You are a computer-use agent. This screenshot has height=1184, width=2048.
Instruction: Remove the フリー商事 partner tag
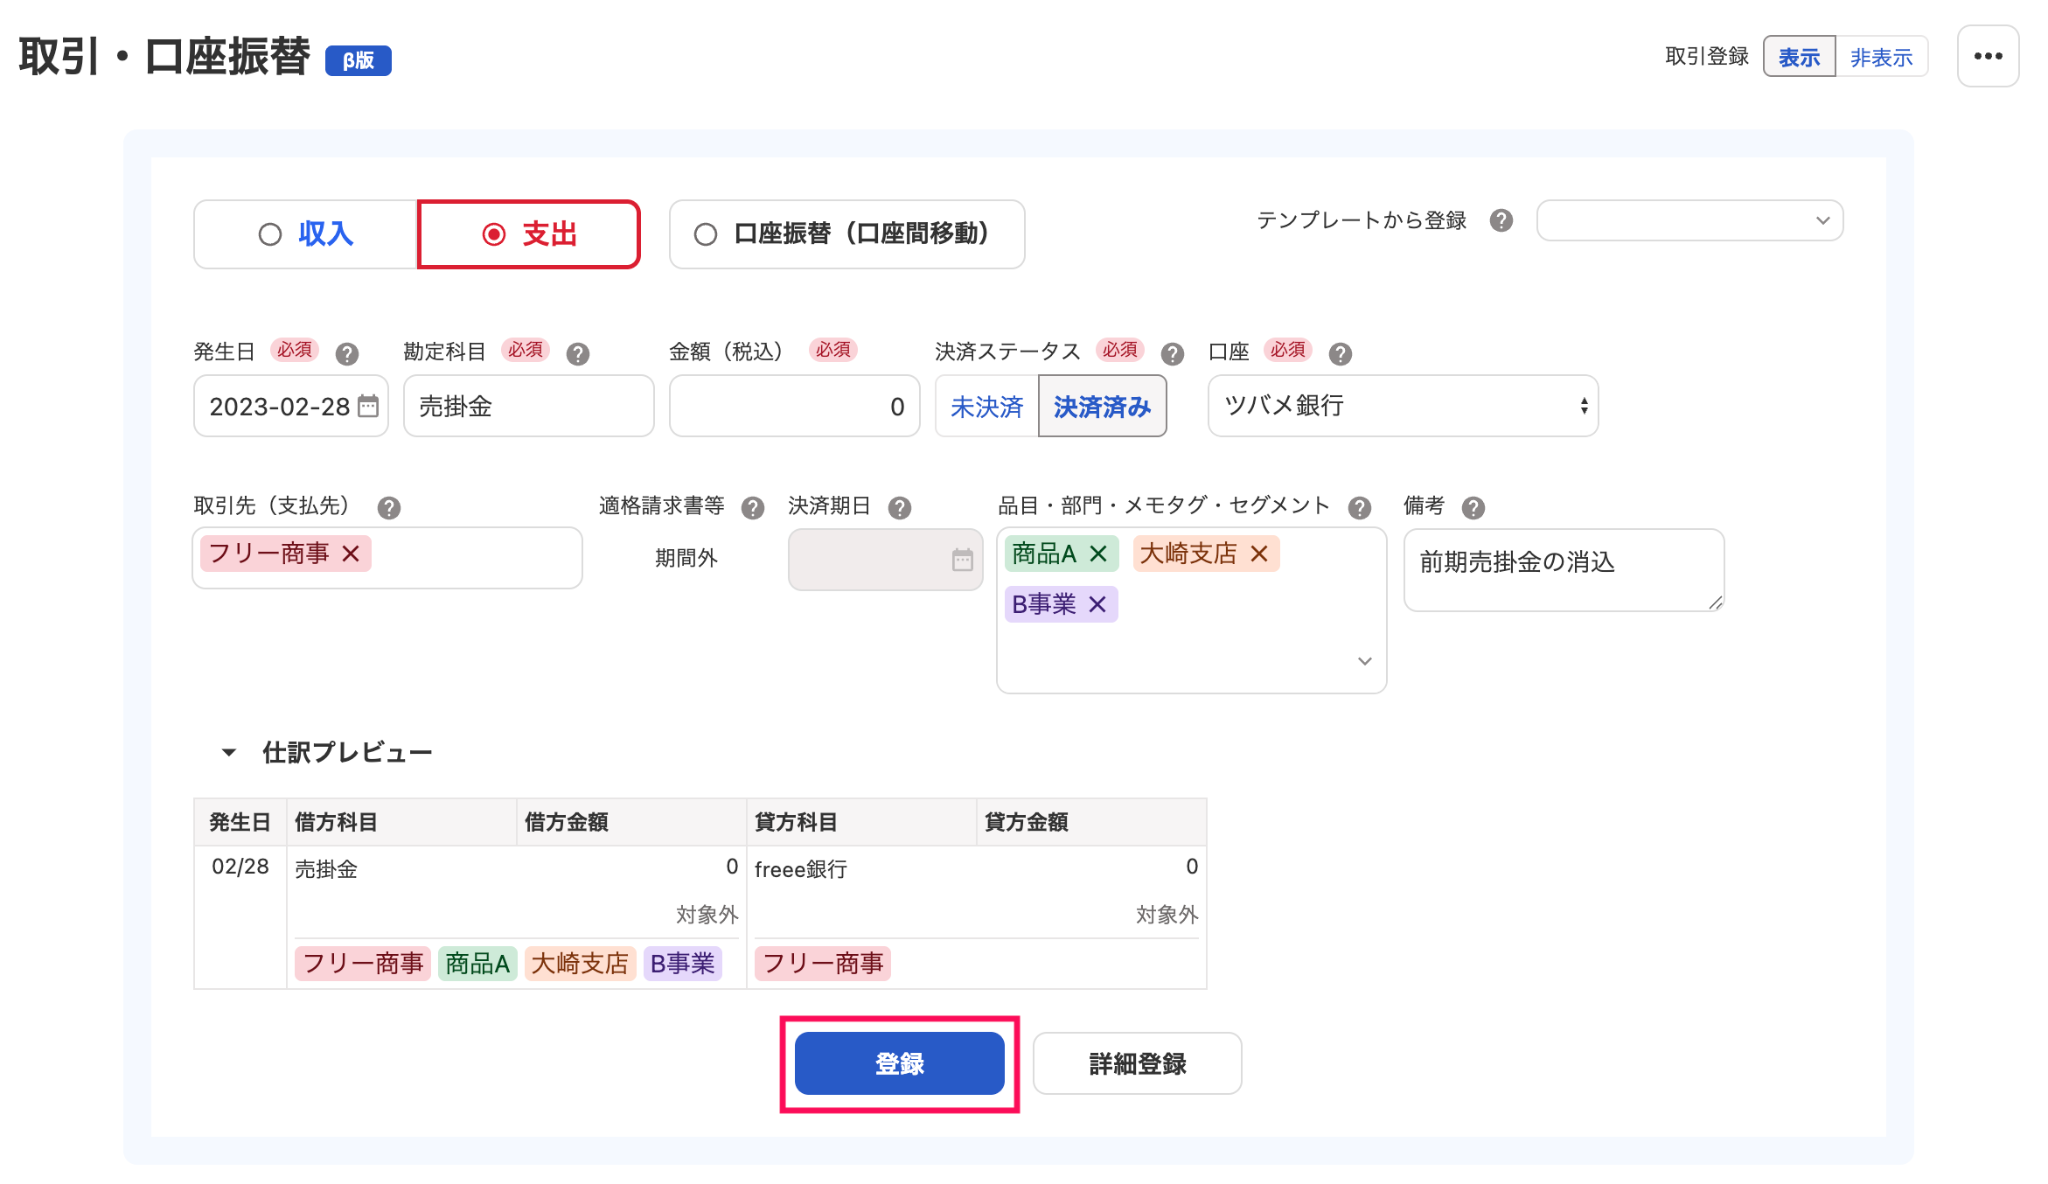pyautogui.click(x=351, y=554)
